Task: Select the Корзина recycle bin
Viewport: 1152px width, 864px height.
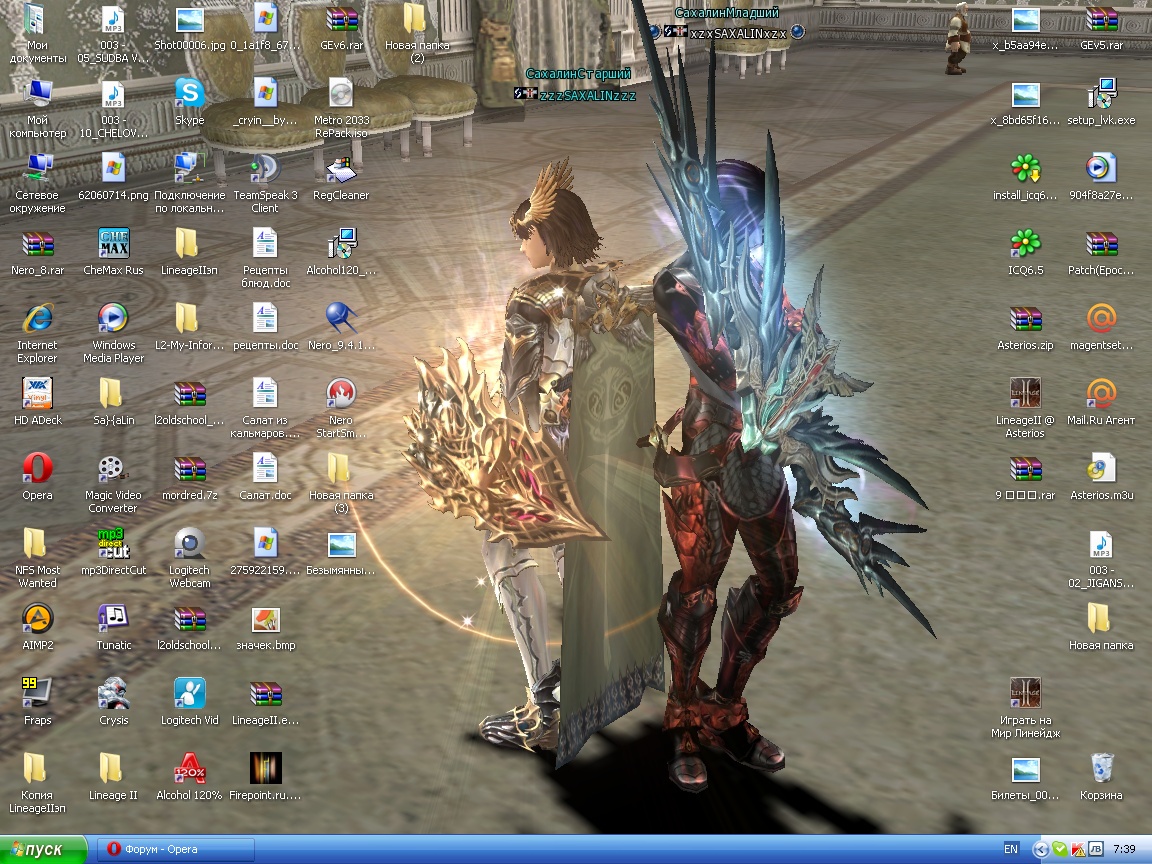Action: [1101, 768]
